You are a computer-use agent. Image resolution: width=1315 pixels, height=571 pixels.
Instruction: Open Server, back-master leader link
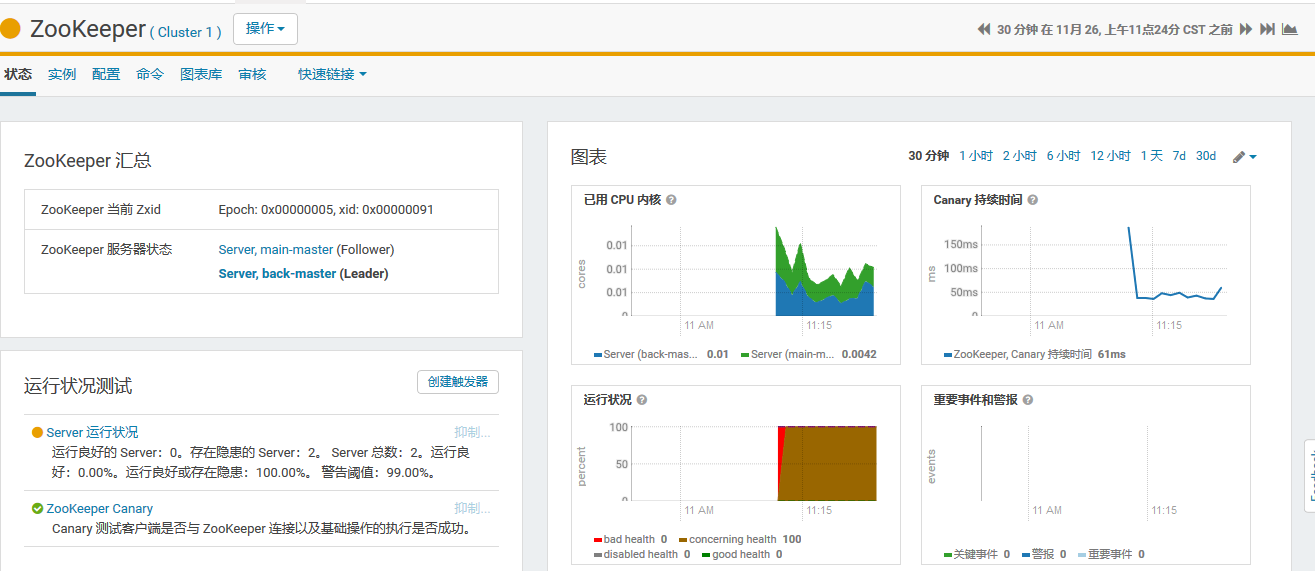click(277, 274)
